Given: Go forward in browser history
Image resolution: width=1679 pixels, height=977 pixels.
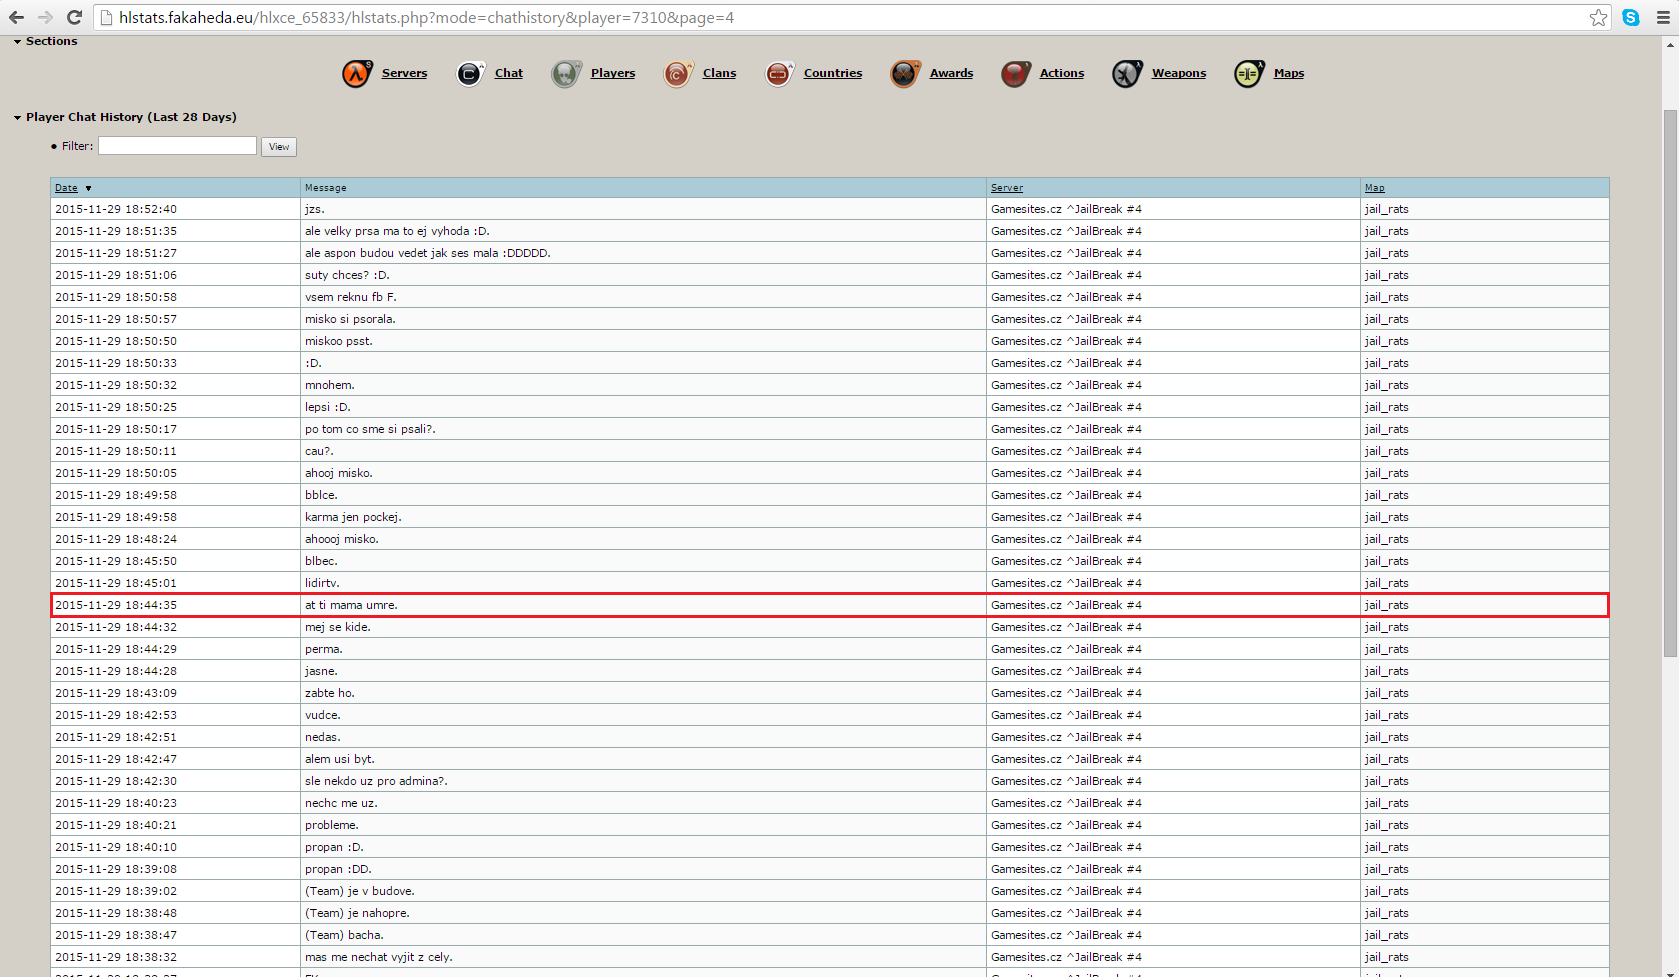Looking at the screenshot, I should coord(45,17).
